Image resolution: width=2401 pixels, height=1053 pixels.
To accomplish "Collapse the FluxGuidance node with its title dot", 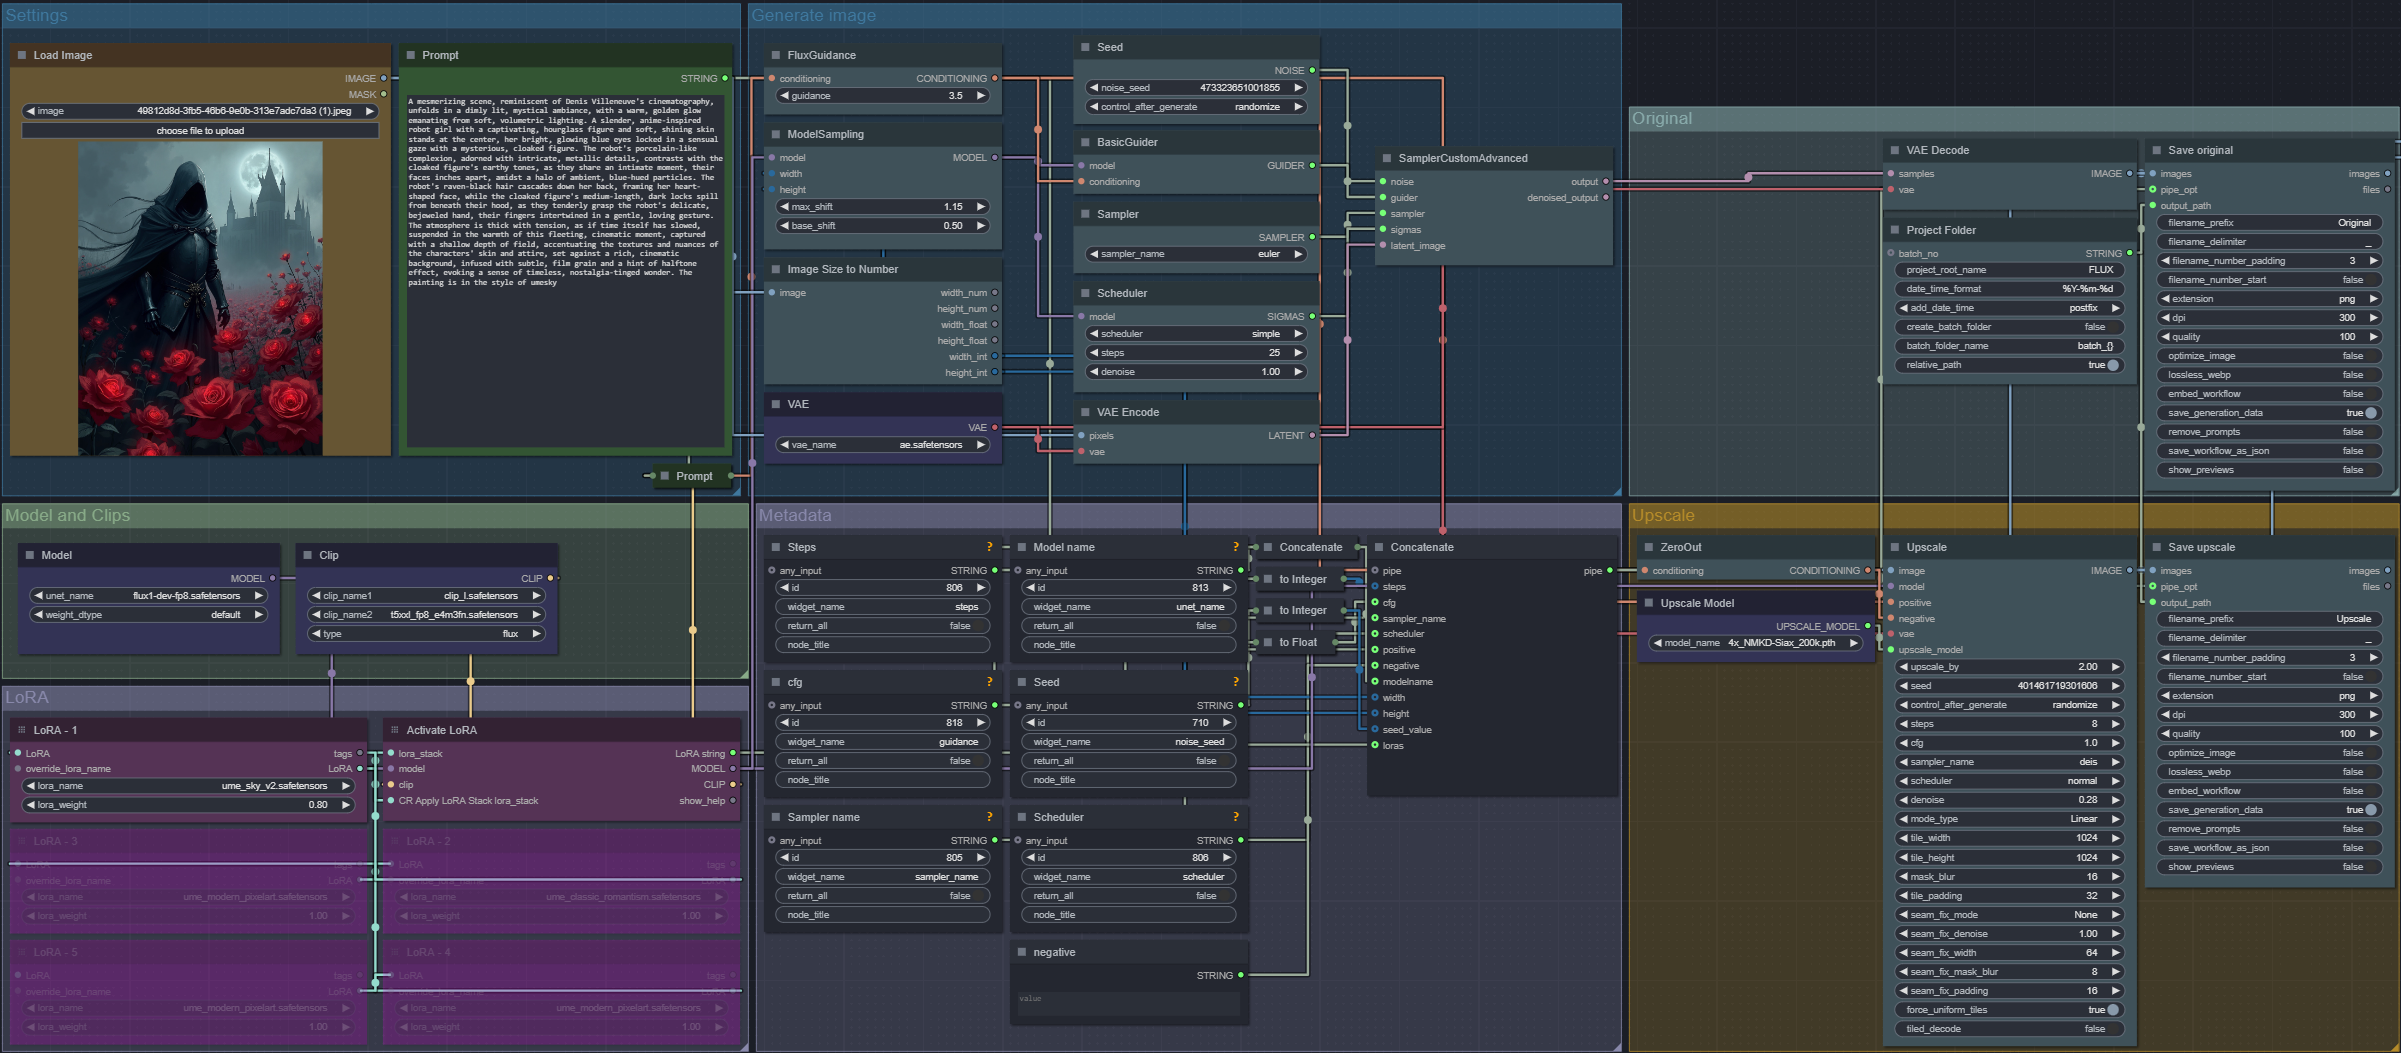I will click(775, 55).
